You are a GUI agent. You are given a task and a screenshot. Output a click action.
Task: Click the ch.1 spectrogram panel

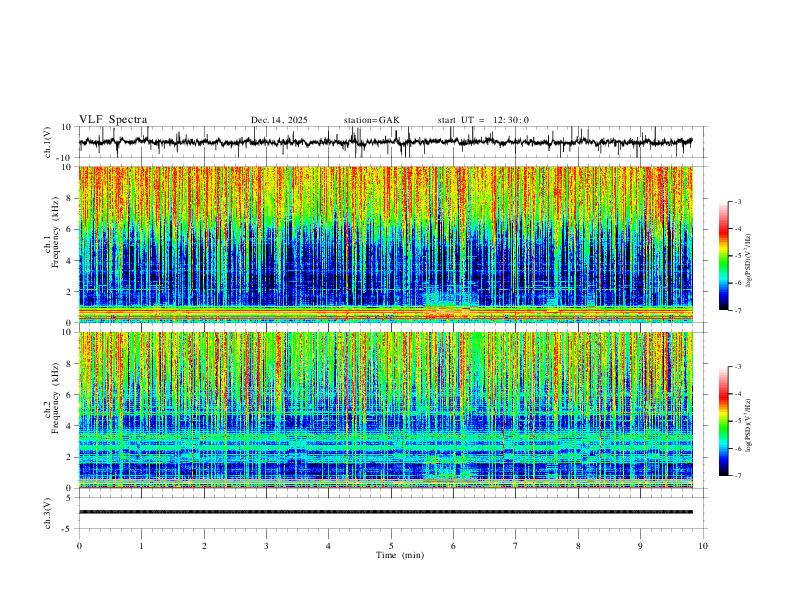386,244
